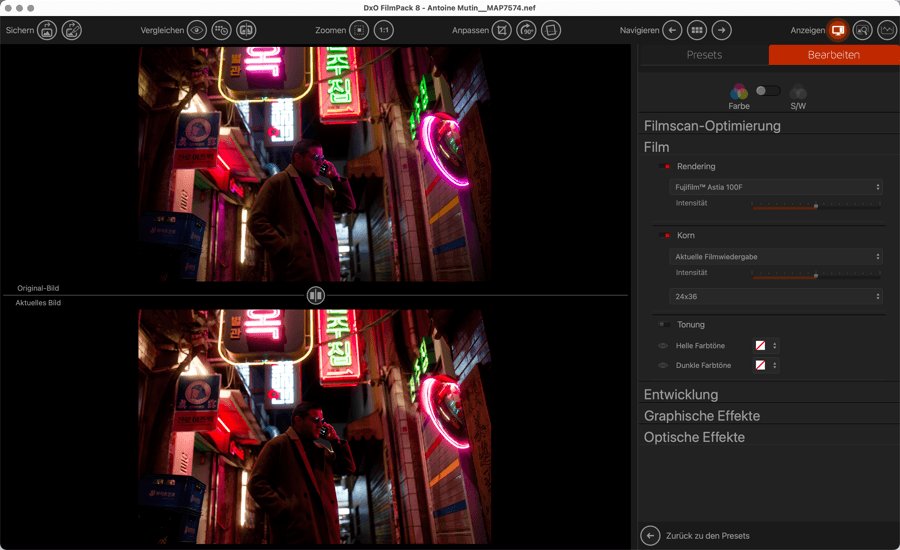This screenshot has width=900, height=550.
Task: Toggle between Farbe and S/W mode
Action: click(x=768, y=91)
